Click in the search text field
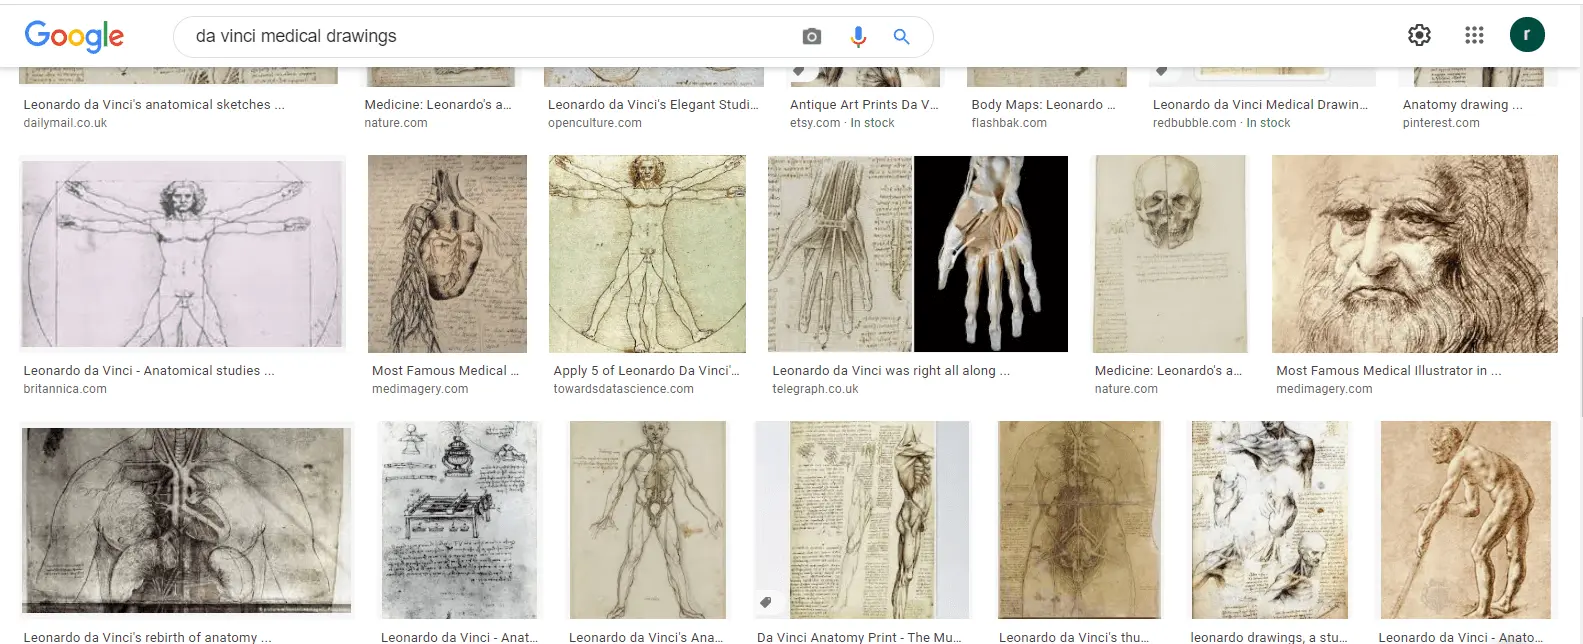1583x644 pixels. [x=490, y=37]
